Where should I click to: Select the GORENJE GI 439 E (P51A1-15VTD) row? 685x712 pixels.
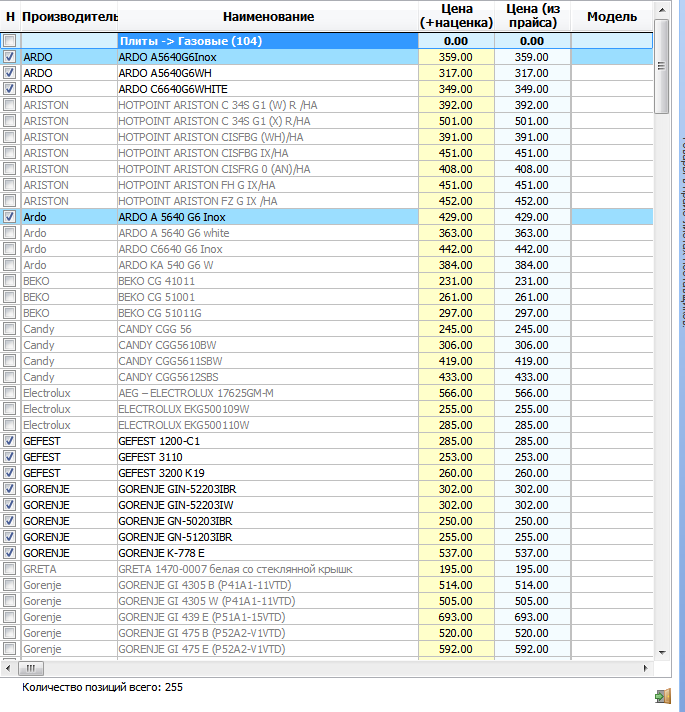click(x=327, y=617)
